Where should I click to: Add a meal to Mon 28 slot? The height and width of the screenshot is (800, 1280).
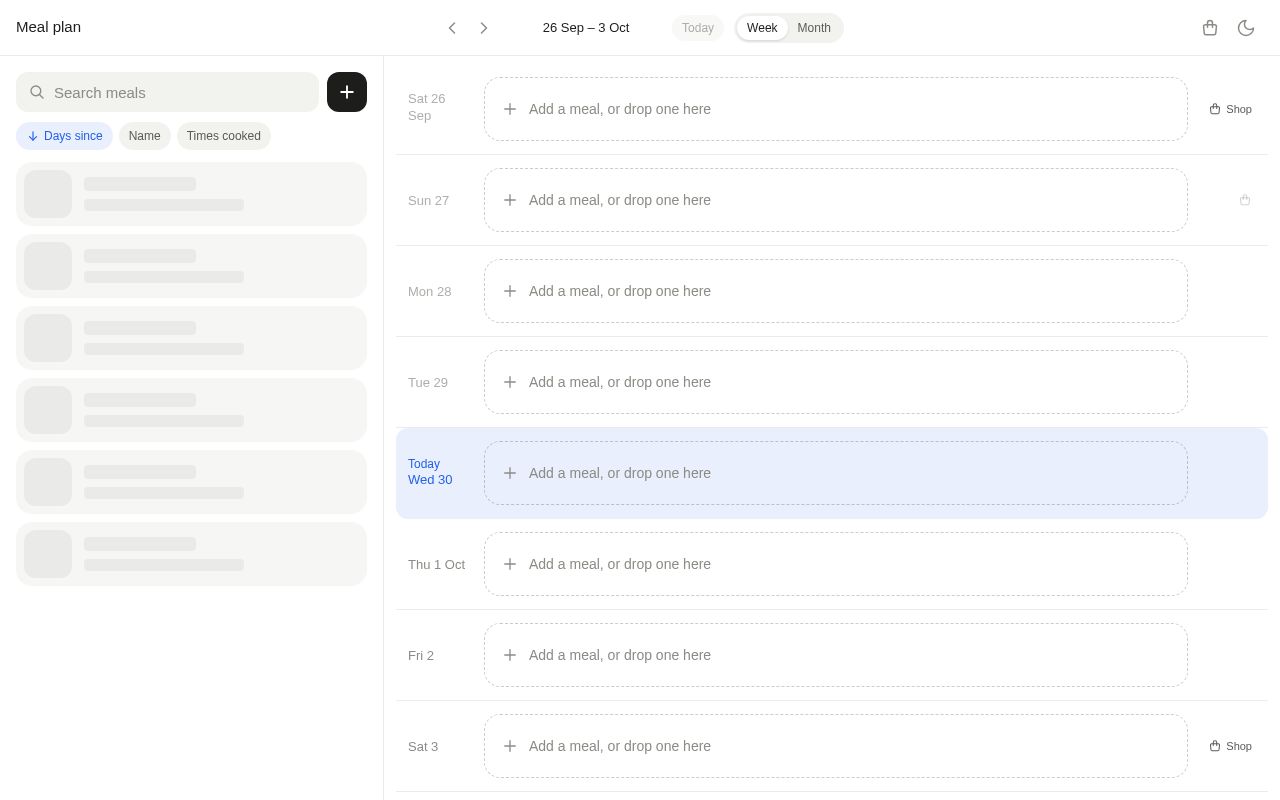coord(836,291)
